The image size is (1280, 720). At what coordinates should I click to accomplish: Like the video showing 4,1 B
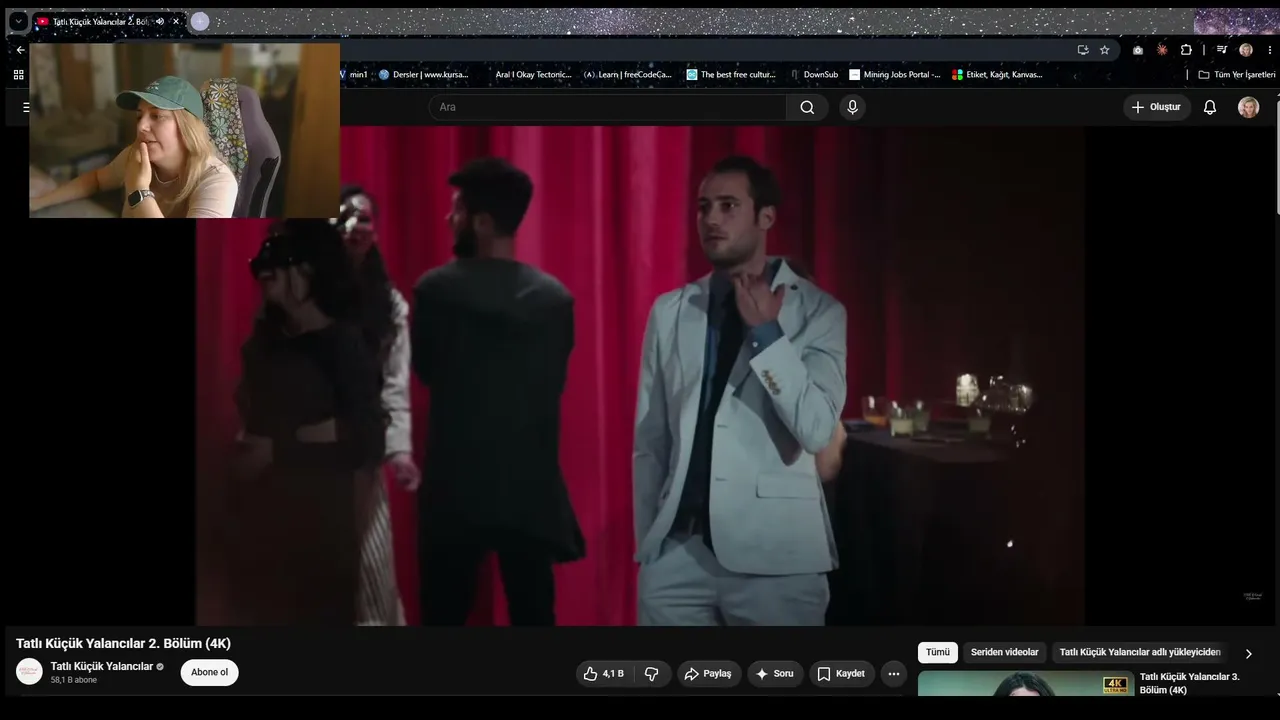tap(604, 674)
